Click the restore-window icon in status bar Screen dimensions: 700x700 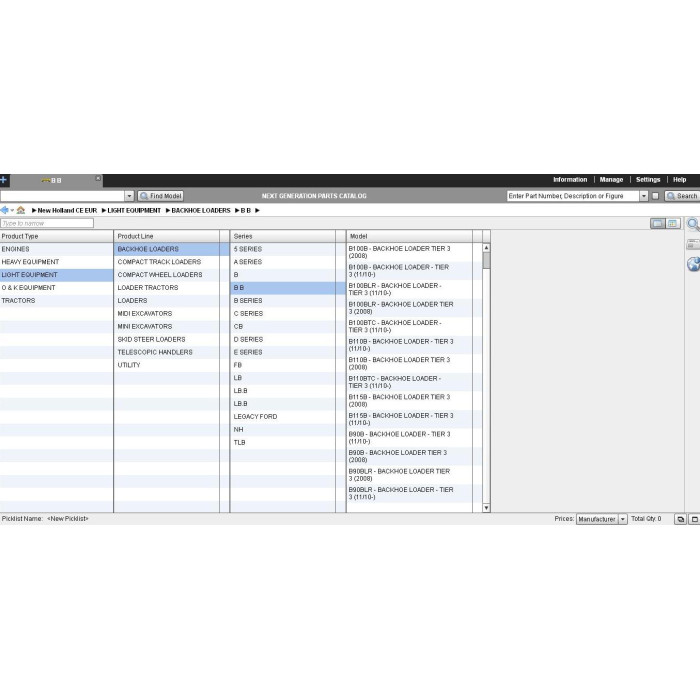pyautogui.click(x=680, y=519)
